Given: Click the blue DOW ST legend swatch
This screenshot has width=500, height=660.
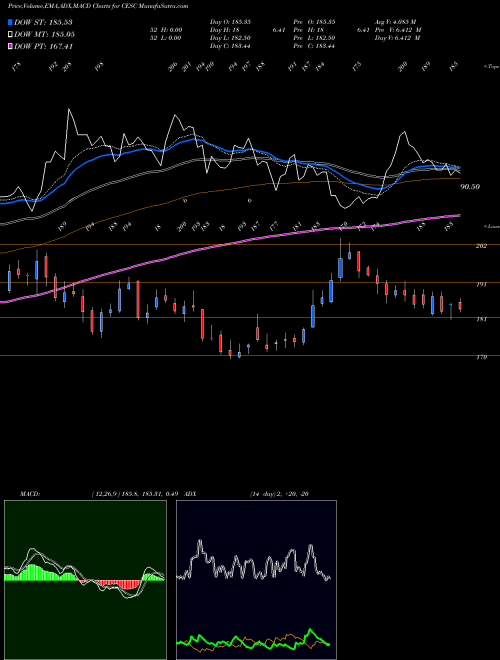Looking at the screenshot, I should tap(10, 22).
